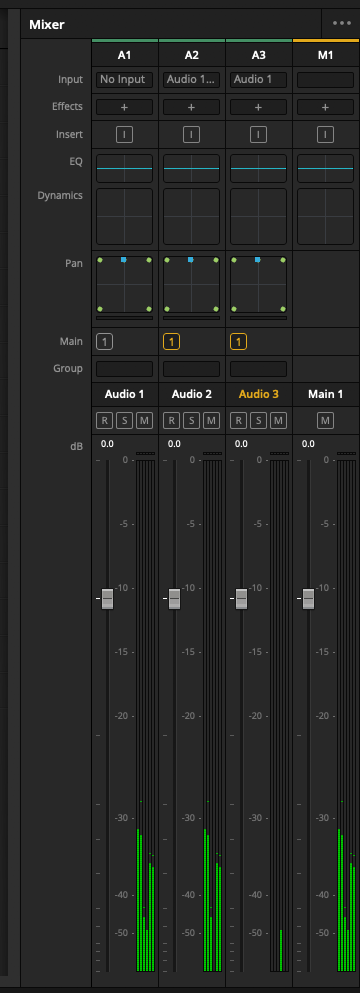This screenshot has height=993, width=360.
Task: Open the A1 input selector showing No Input
Action: 124,80
